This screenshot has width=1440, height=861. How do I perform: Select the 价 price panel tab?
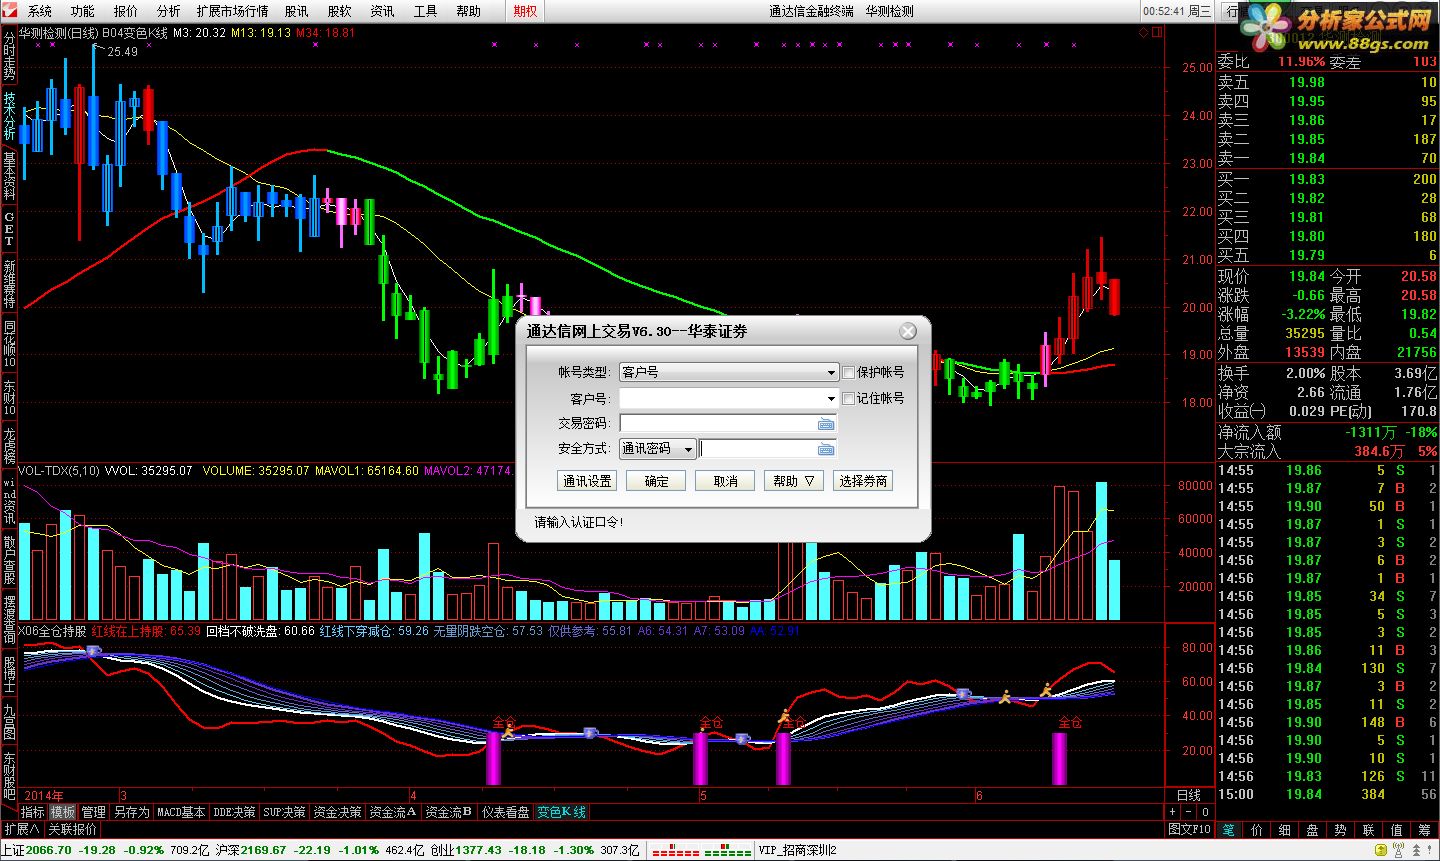click(x=1256, y=829)
